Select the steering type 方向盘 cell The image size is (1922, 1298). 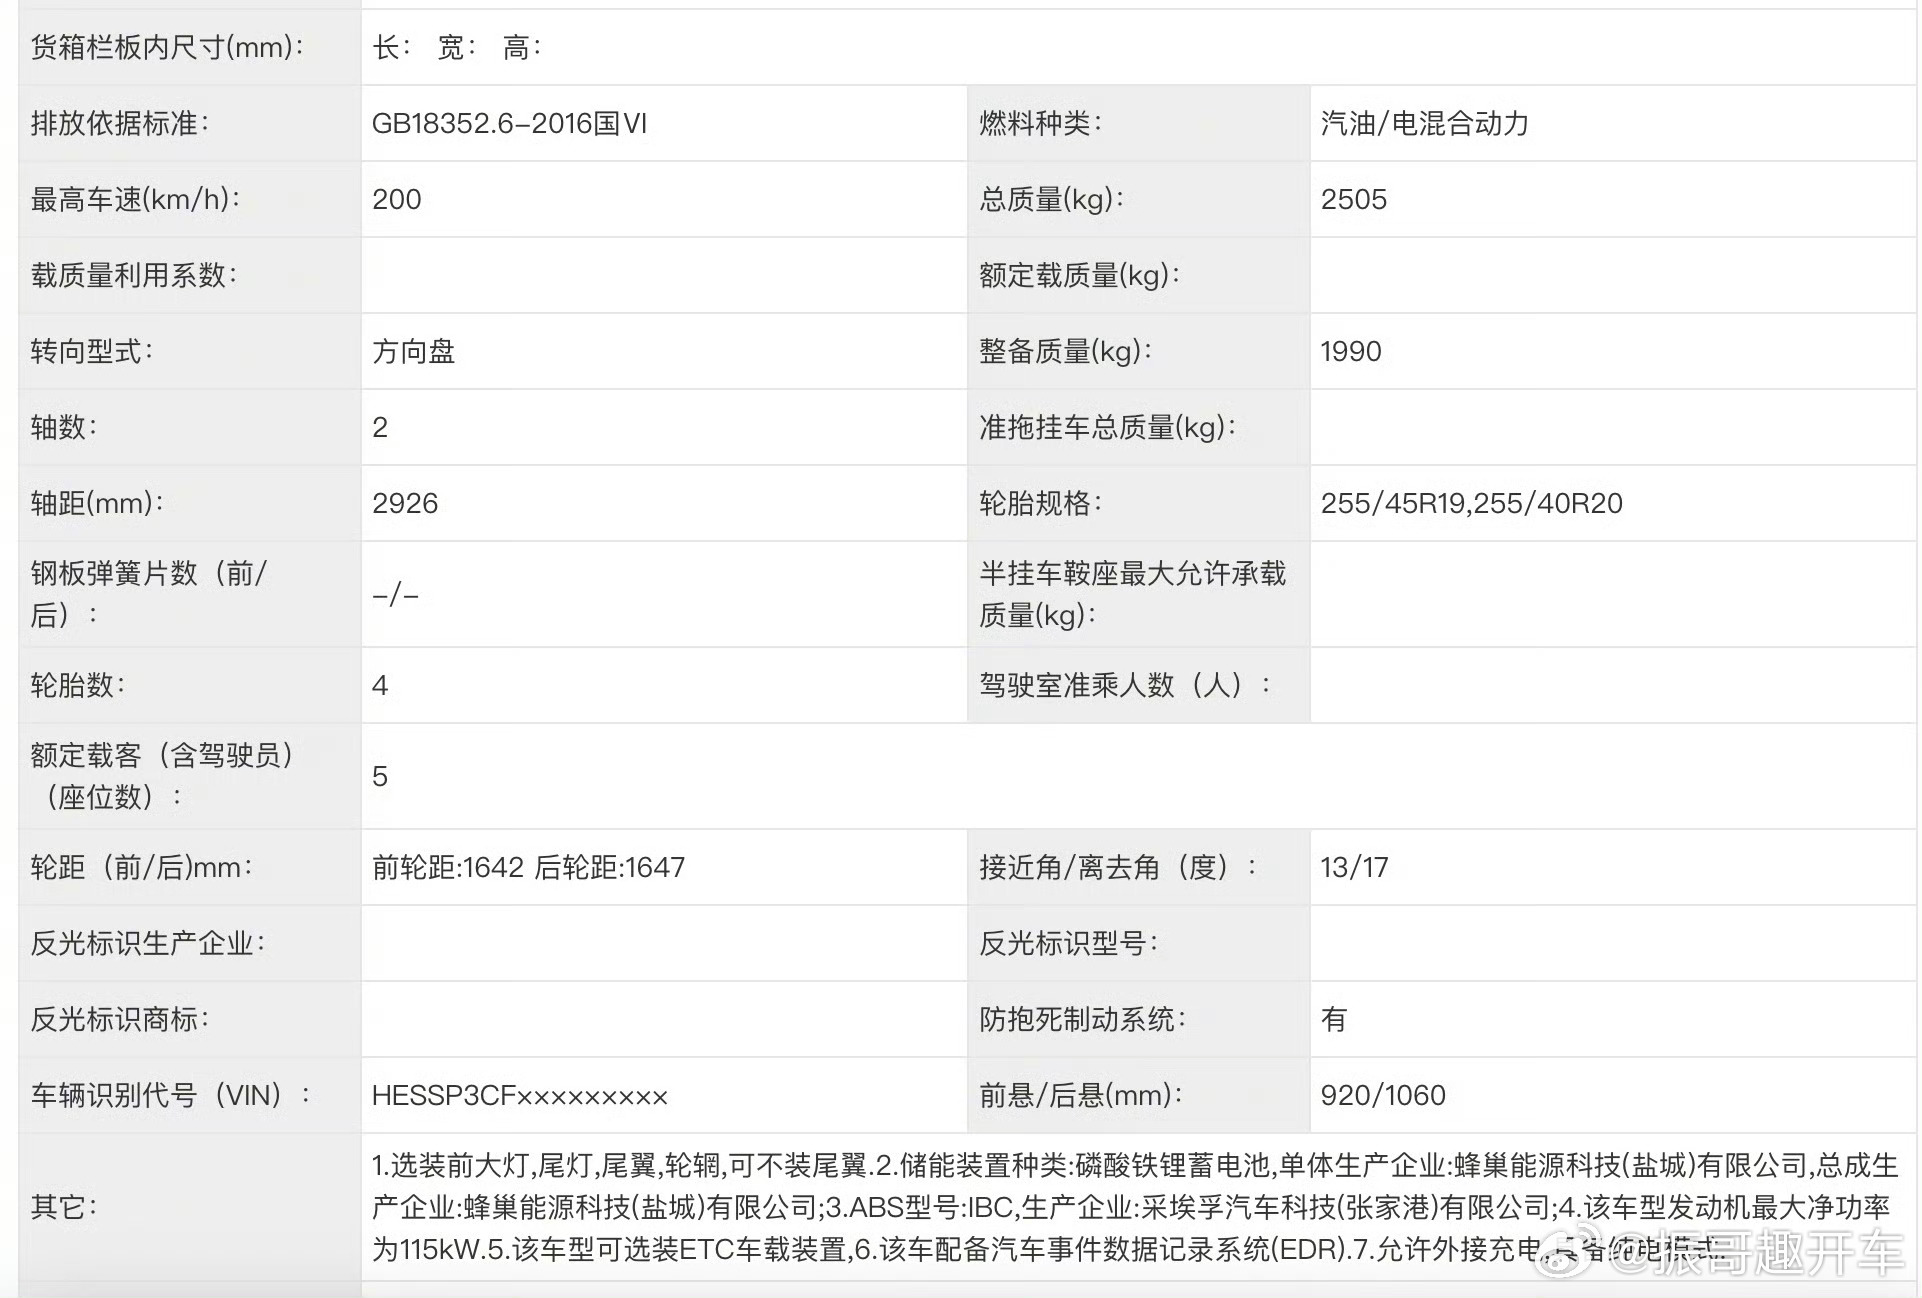coord(413,351)
